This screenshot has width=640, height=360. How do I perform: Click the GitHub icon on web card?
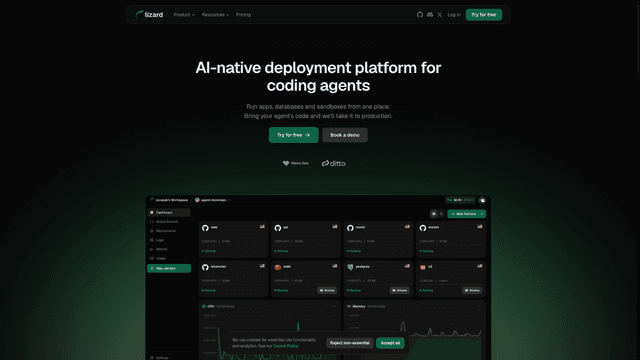click(x=205, y=228)
